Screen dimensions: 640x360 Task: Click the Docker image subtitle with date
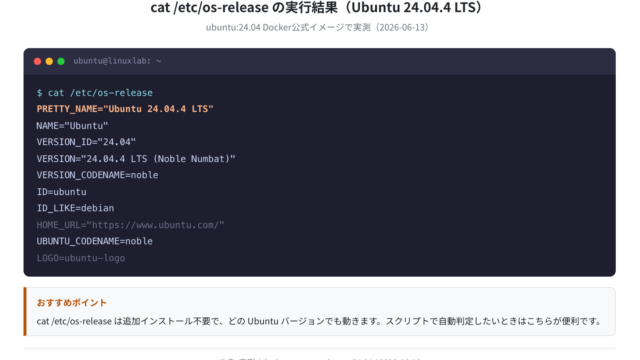(x=318, y=27)
